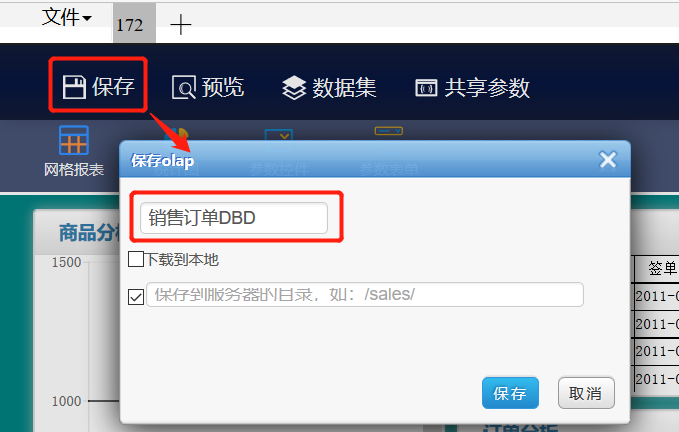The width and height of the screenshot is (679, 432).
Task: Select the 网格报表 grid report icon
Action: [x=74, y=140]
